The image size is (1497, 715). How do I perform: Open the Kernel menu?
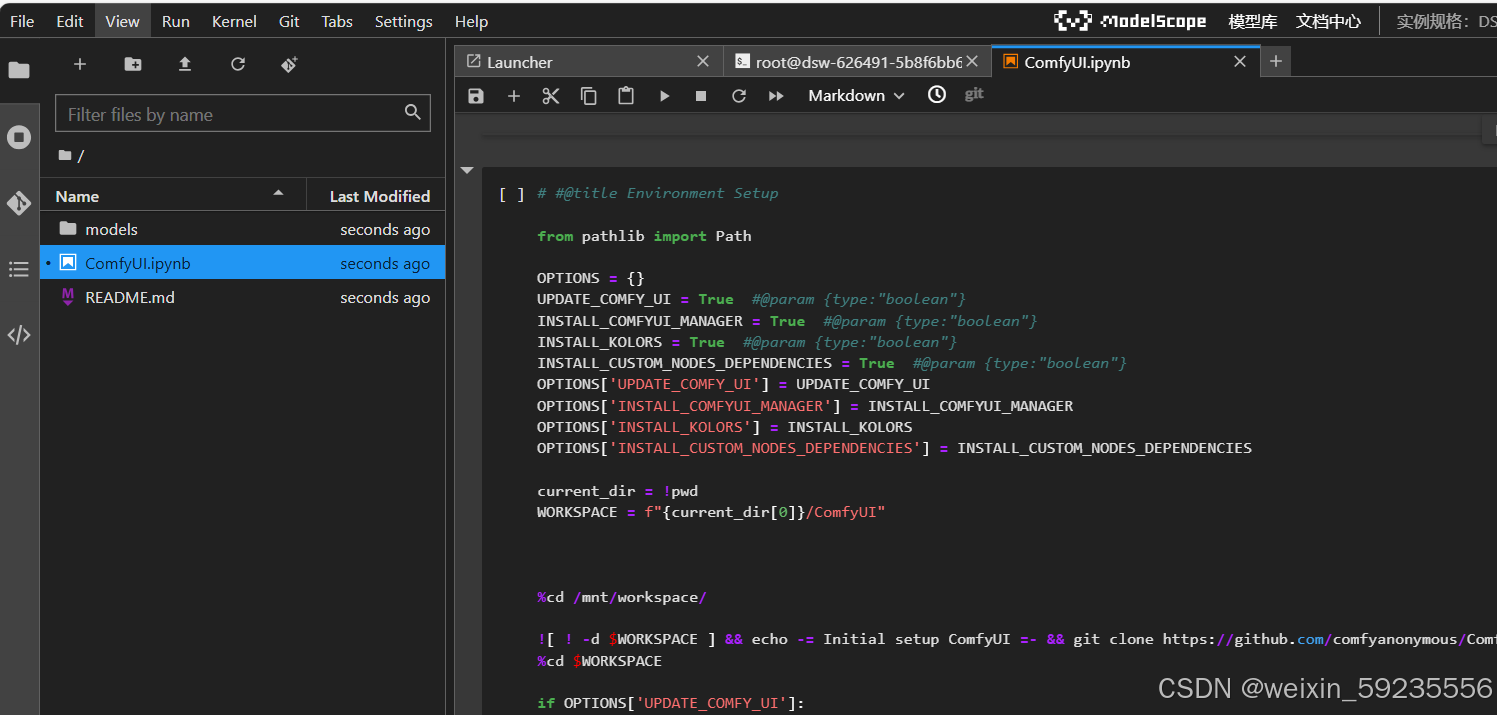click(x=234, y=21)
